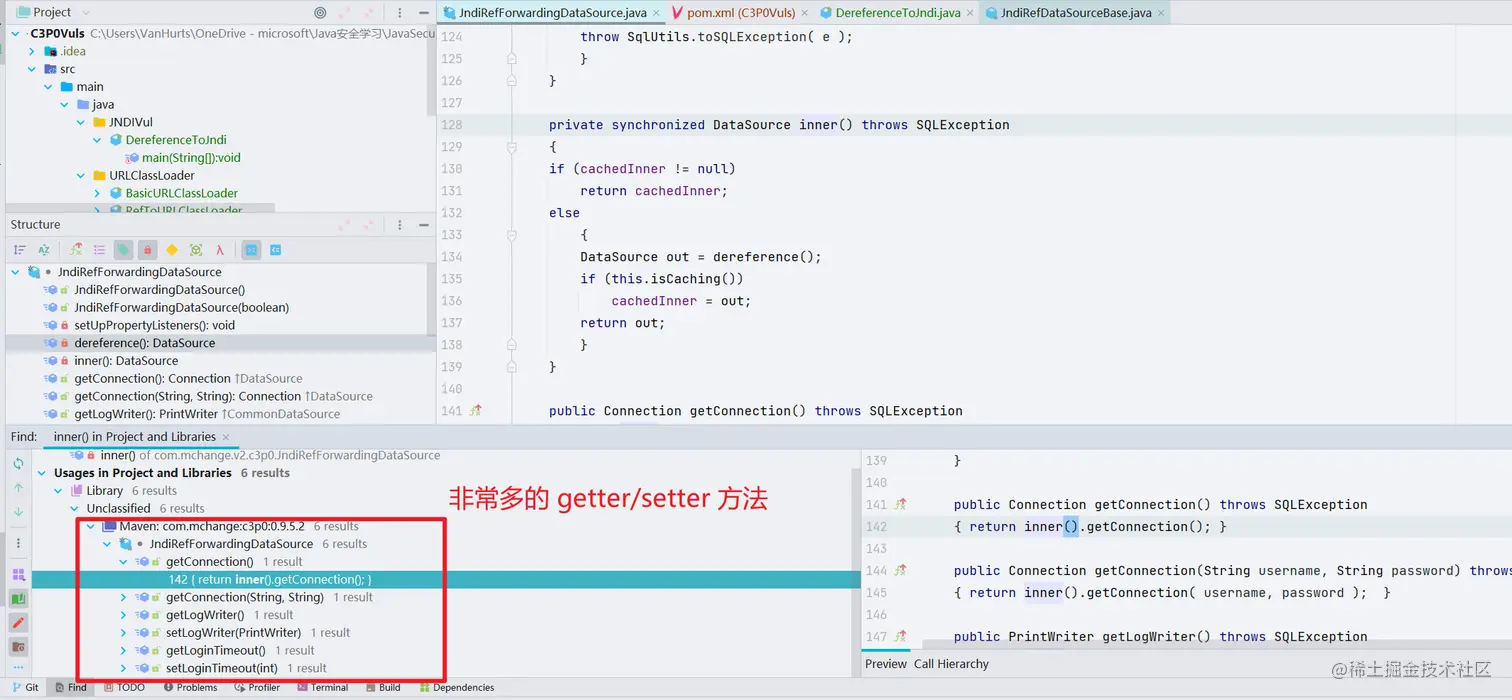The width and height of the screenshot is (1512, 700).
Task: Open the Build tool window
Action: 383,688
